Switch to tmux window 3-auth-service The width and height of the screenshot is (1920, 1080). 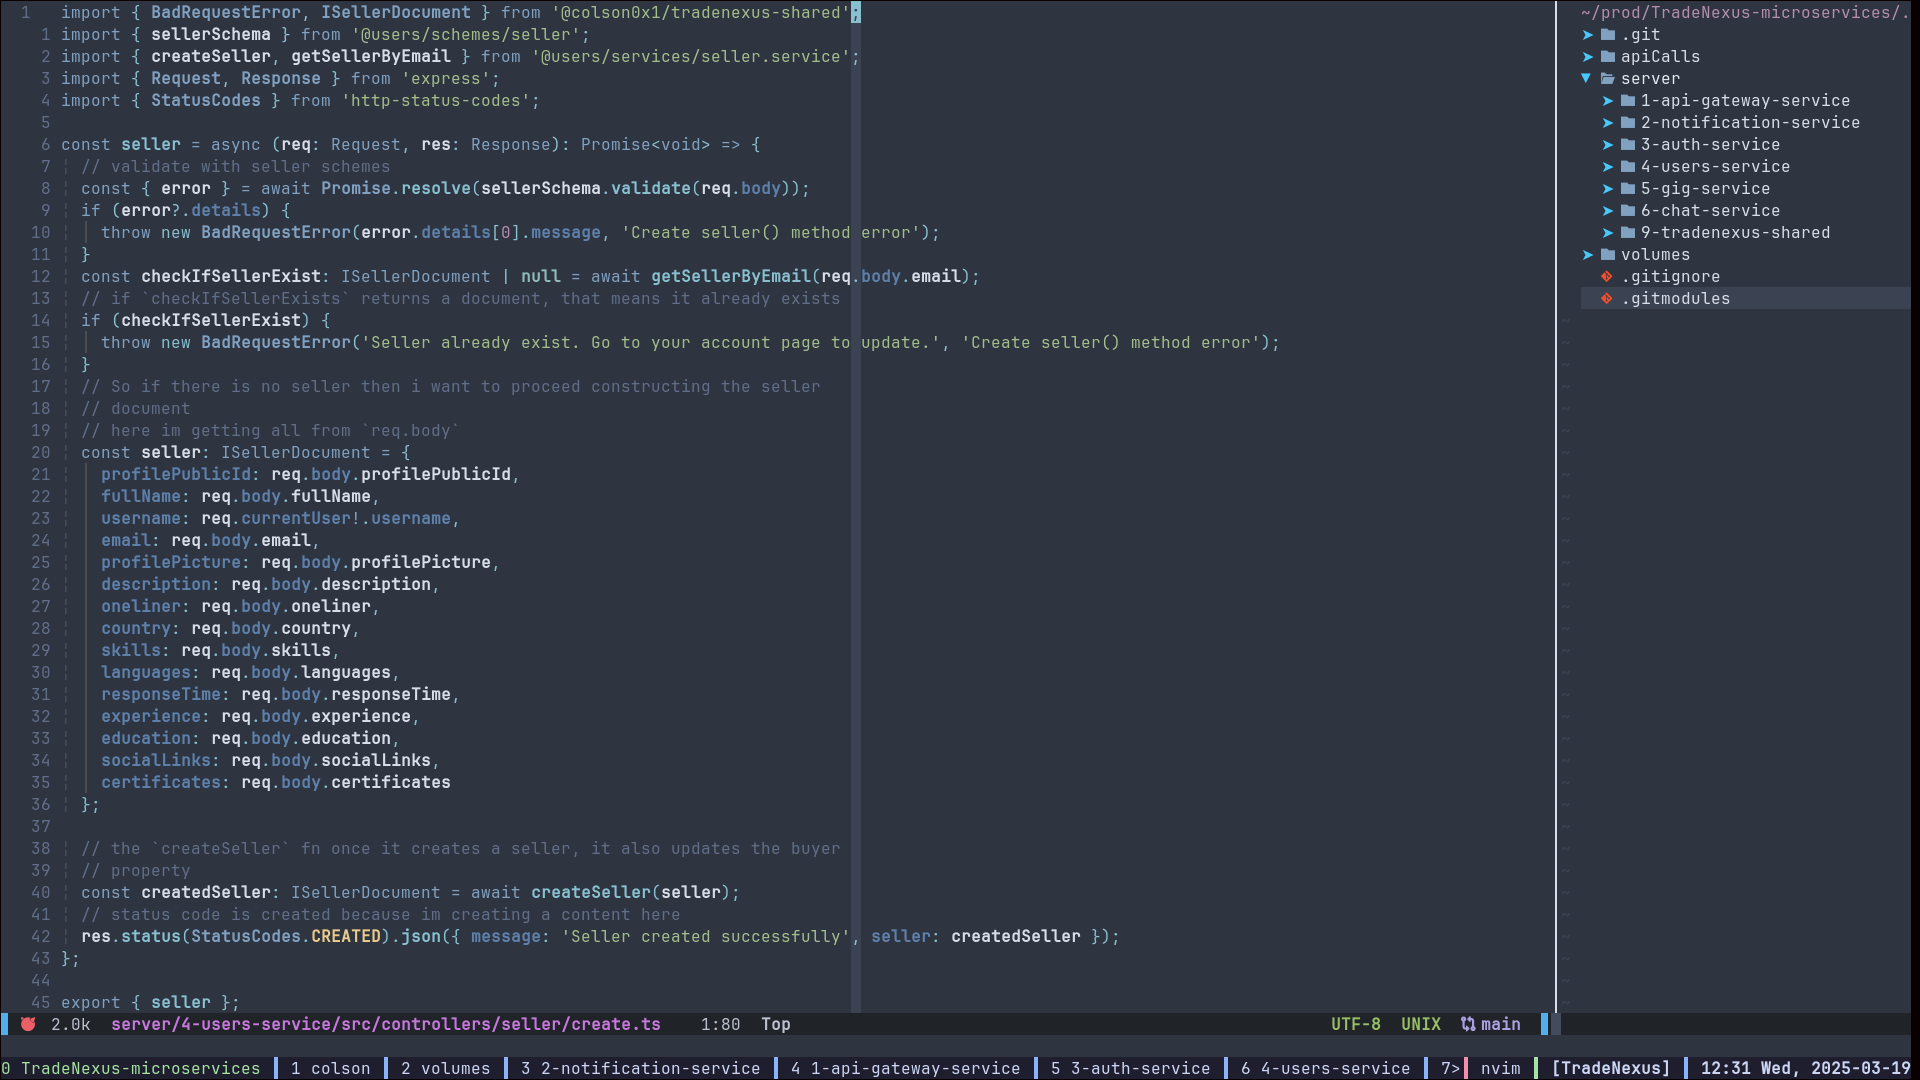coord(1130,1068)
